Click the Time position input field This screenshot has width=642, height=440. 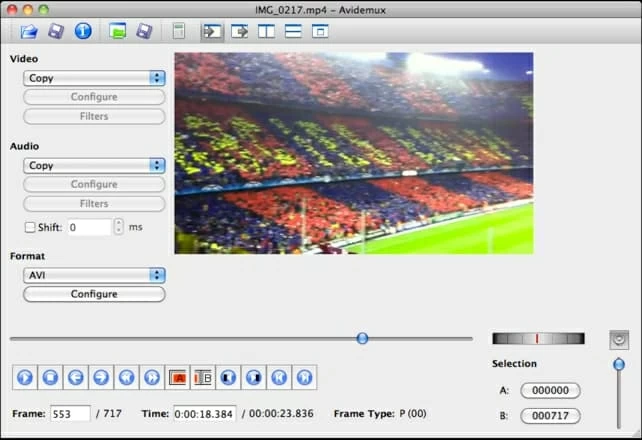coord(204,413)
